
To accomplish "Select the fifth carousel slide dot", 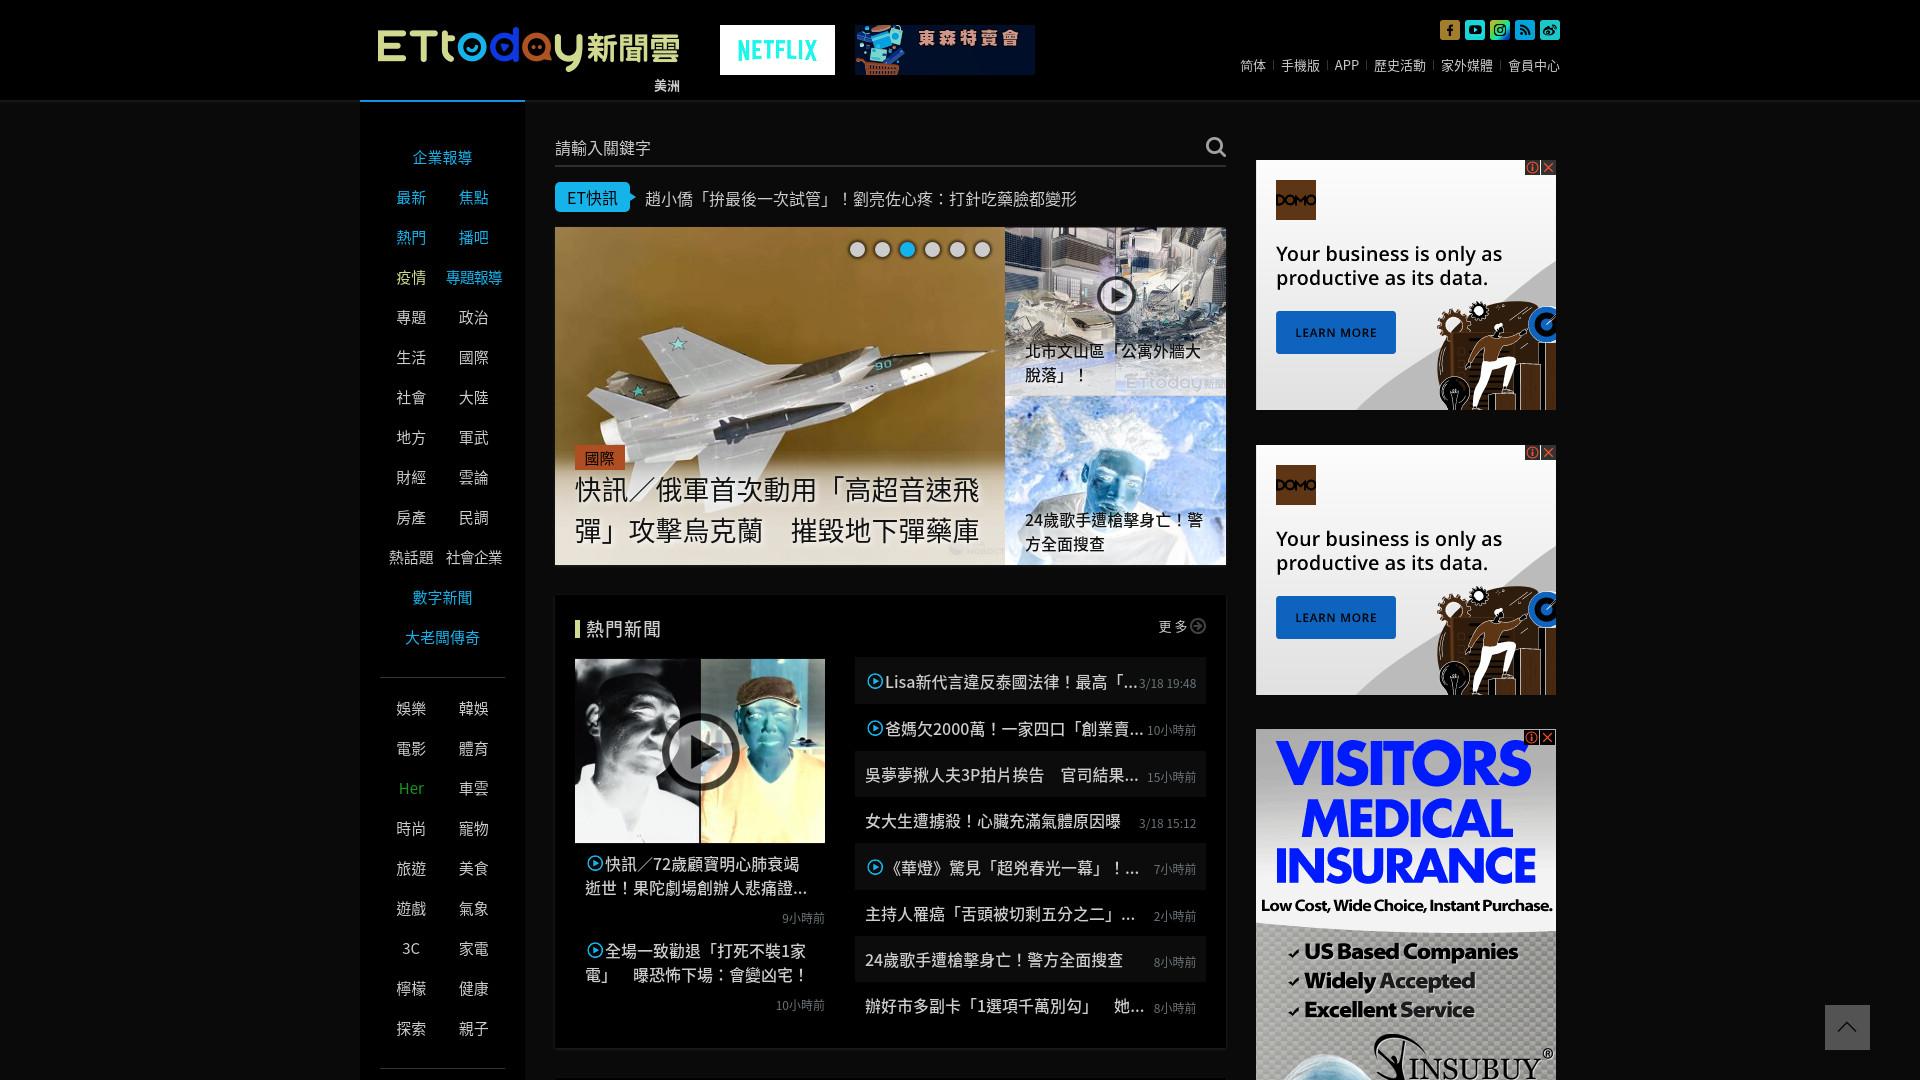I will point(957,250).
